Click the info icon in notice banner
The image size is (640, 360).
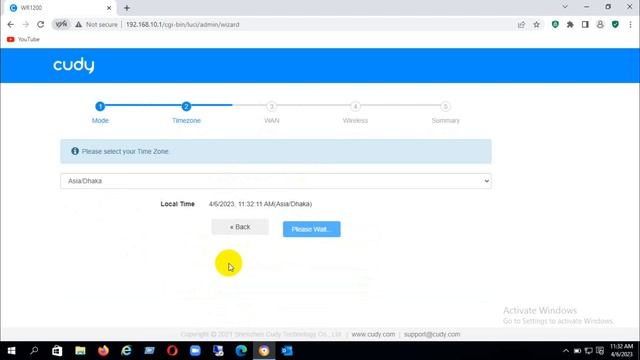tap(75, 151)
